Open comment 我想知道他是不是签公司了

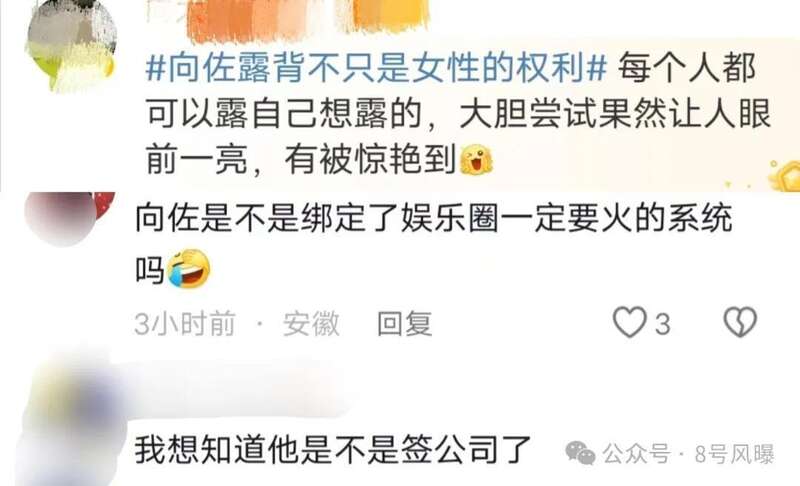pyautogui.click(x=333, y=449)
